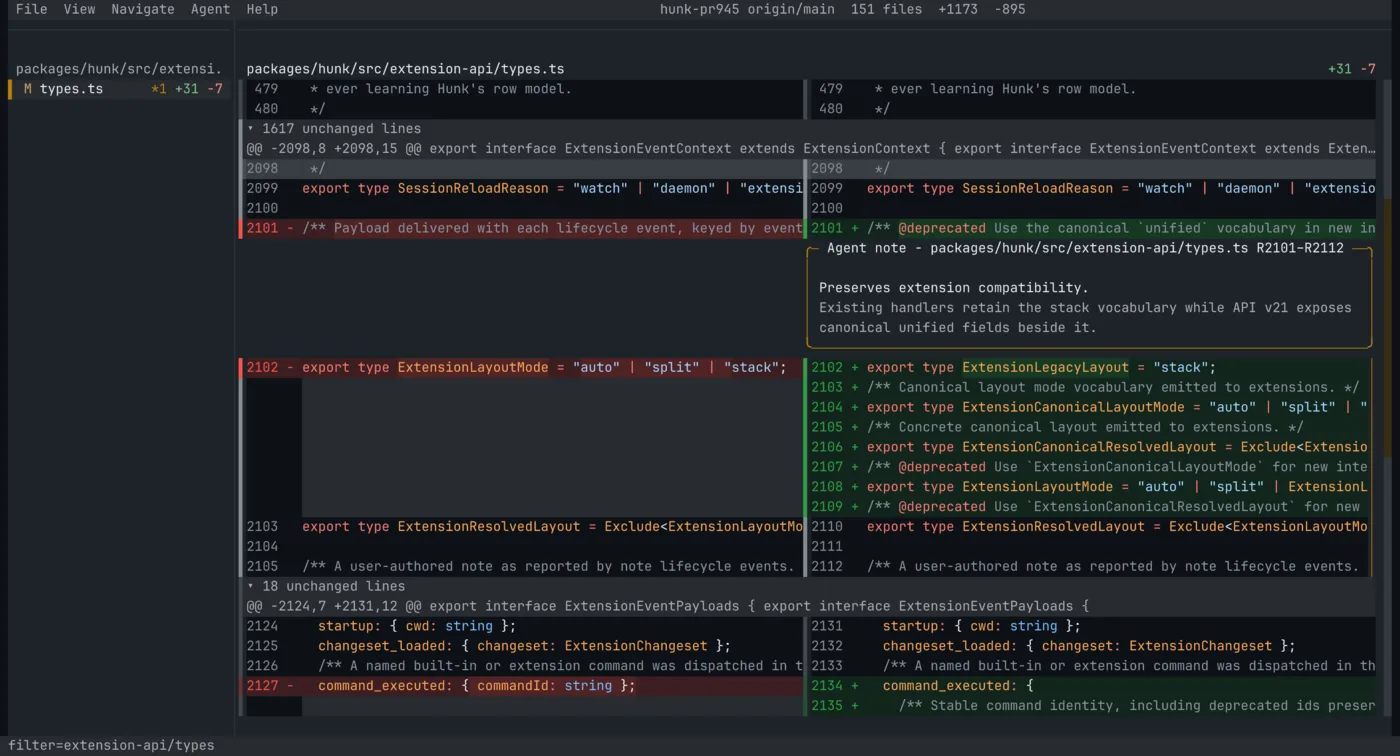This screenshot has height=756, width=1400.
Task: Click added line 2134 command_executed
Action: tap(1092, 686)
